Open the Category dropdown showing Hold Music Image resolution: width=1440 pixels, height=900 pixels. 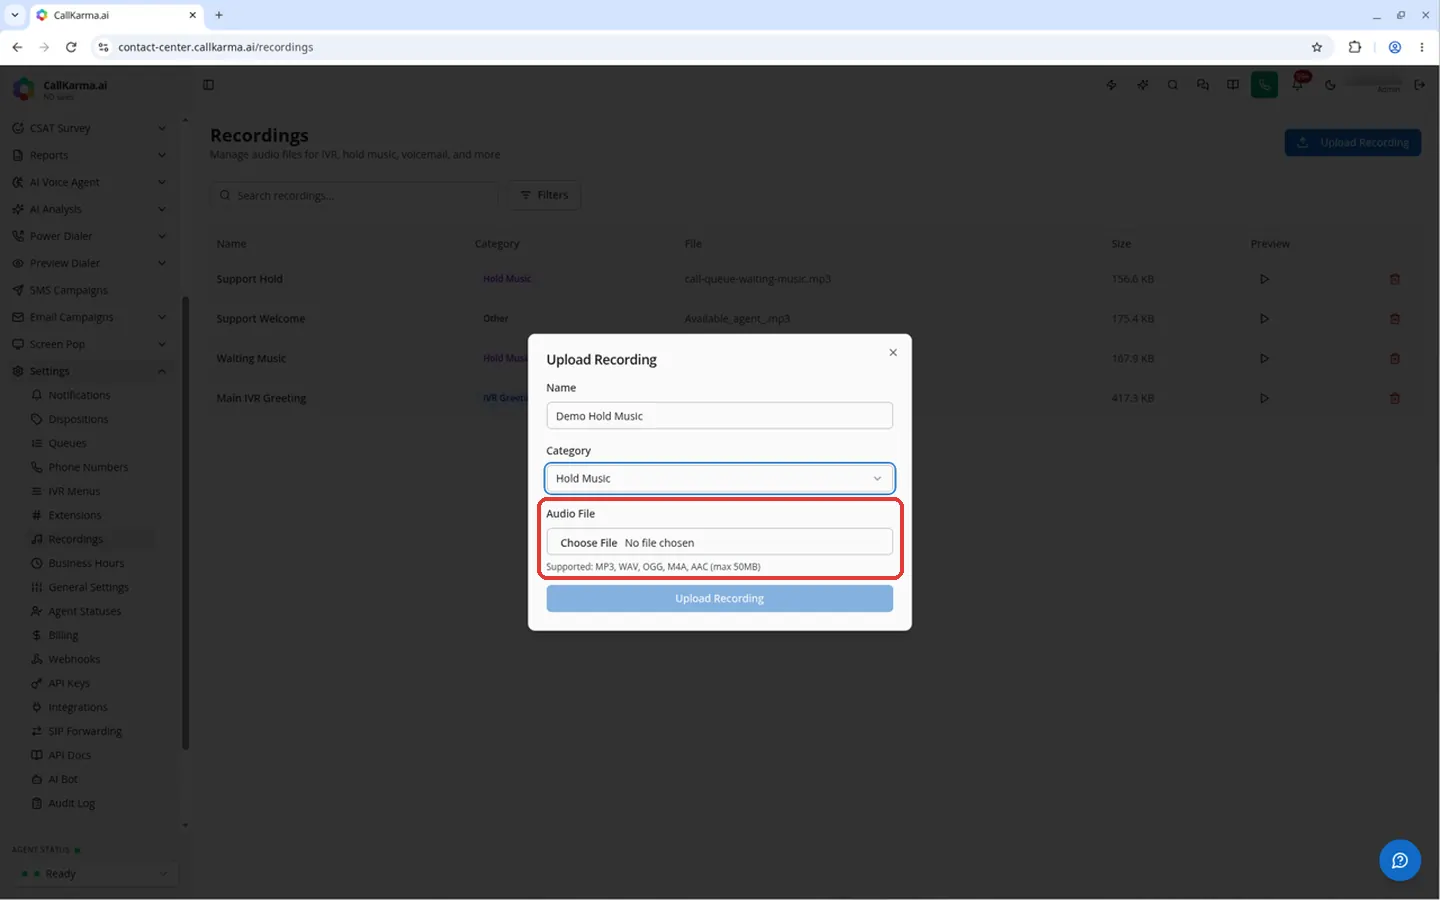pyautogui.click(x=719, y=479)
